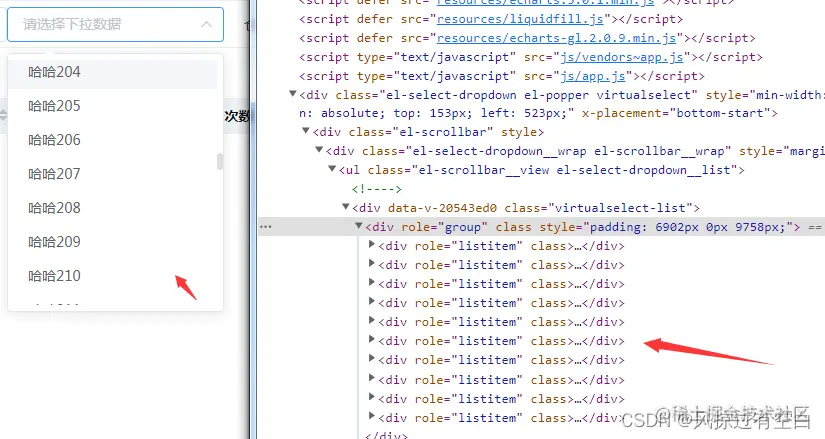Image resolution: width=825 pixels, height=439 pixels.
Task: Click the 请选择下拉数据 select input
Action: click(115, 24)
